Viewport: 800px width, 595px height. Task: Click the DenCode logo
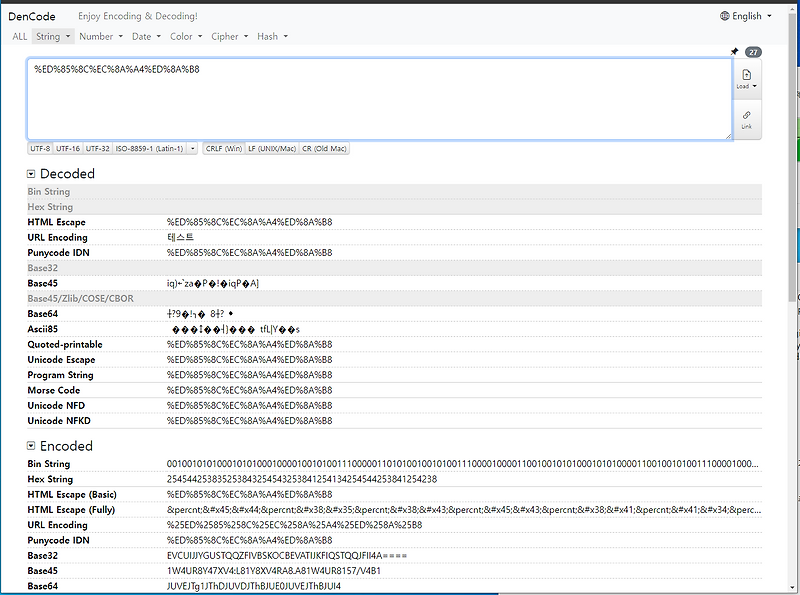pyautogui.click(x=31, y=15)
